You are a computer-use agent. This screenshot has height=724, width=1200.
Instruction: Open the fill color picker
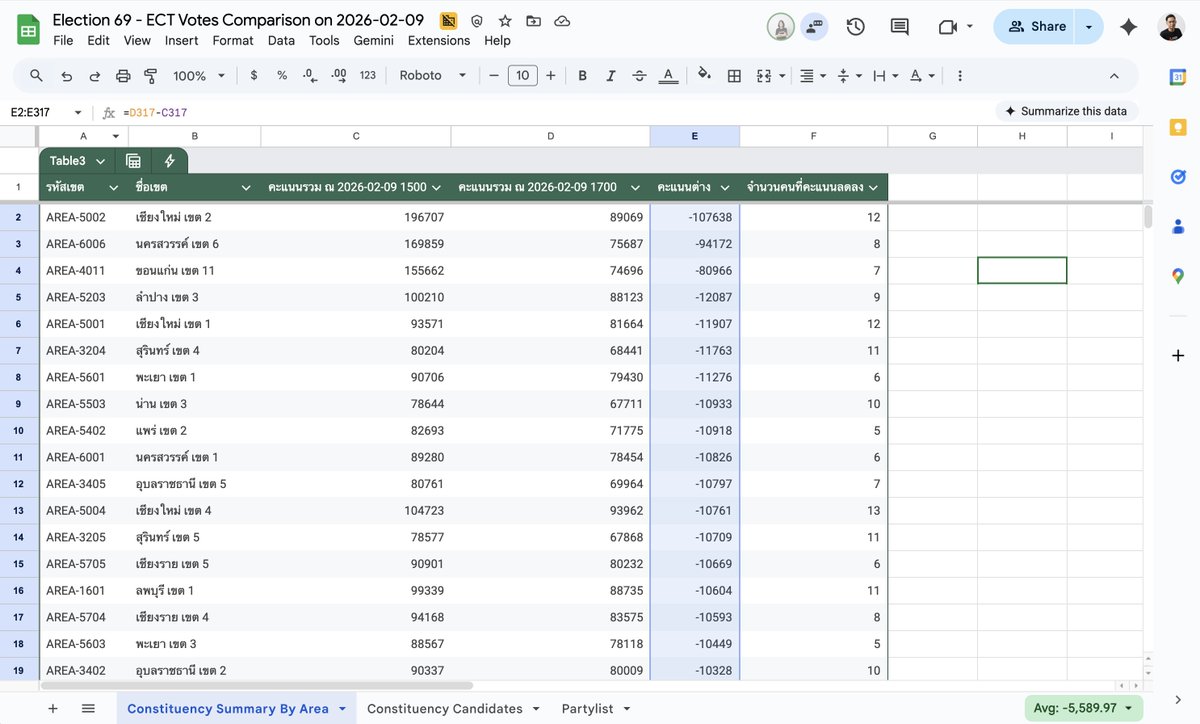pyautogui.click(x=704, y=75)
